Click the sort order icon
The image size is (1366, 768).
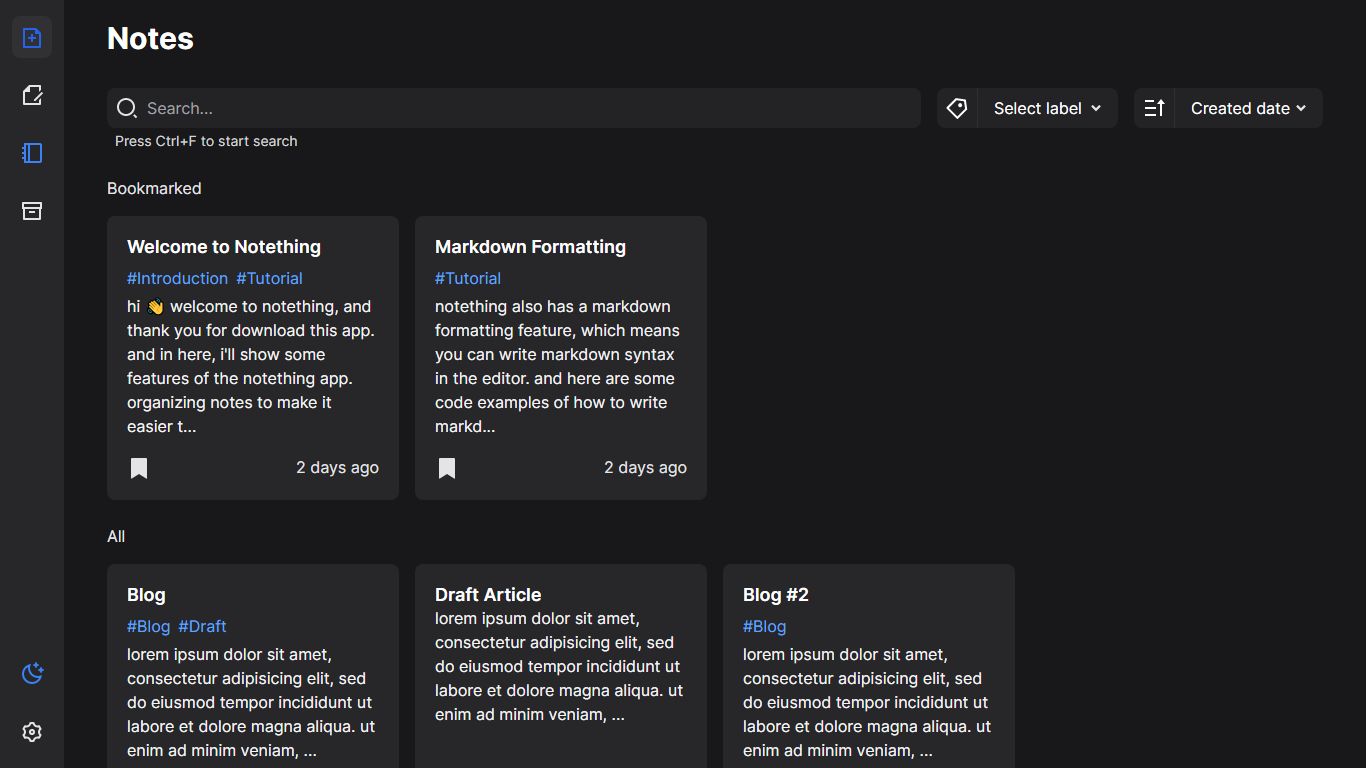click(x=1154, y=107)
